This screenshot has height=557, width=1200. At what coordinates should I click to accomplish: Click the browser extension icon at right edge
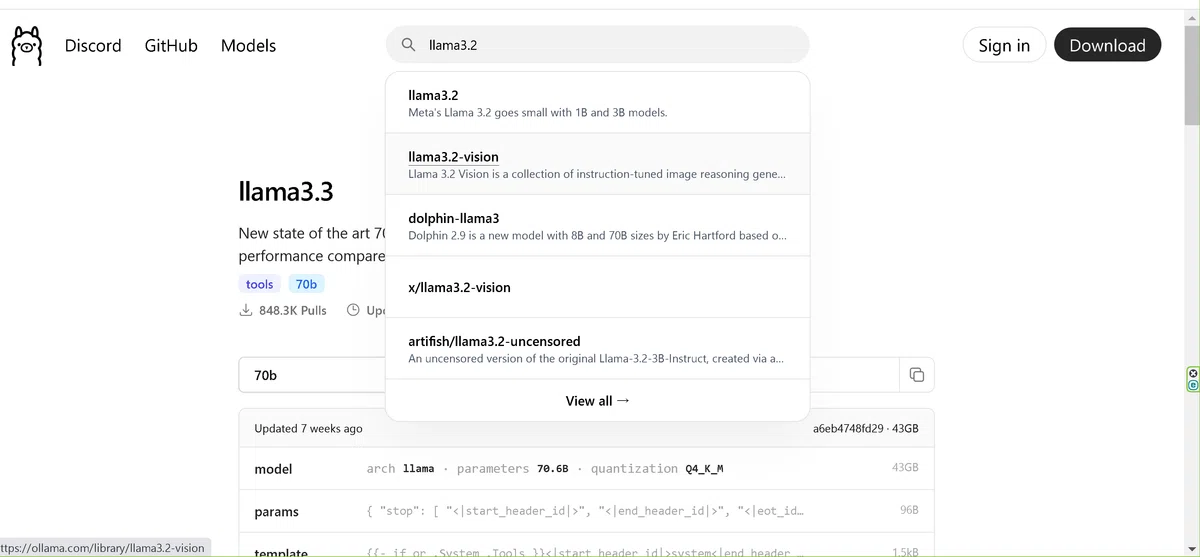(x=1192, y=378)
